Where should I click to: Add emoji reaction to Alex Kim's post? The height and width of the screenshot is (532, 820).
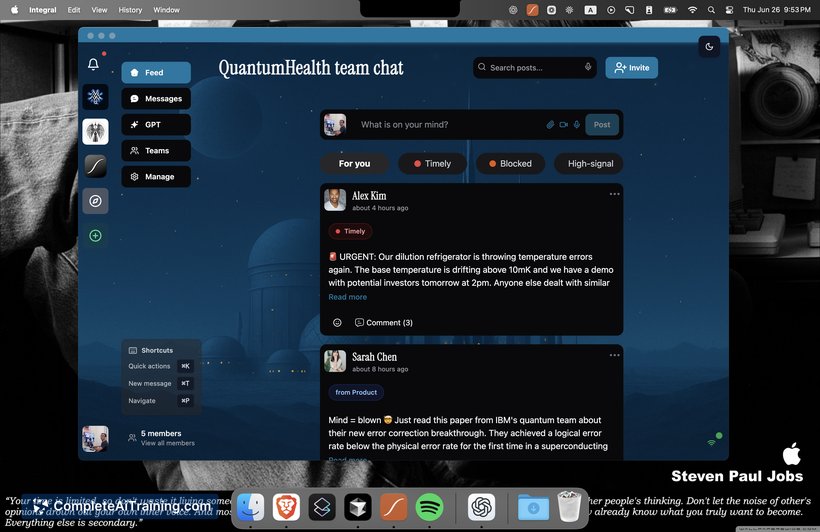[337, 323]
